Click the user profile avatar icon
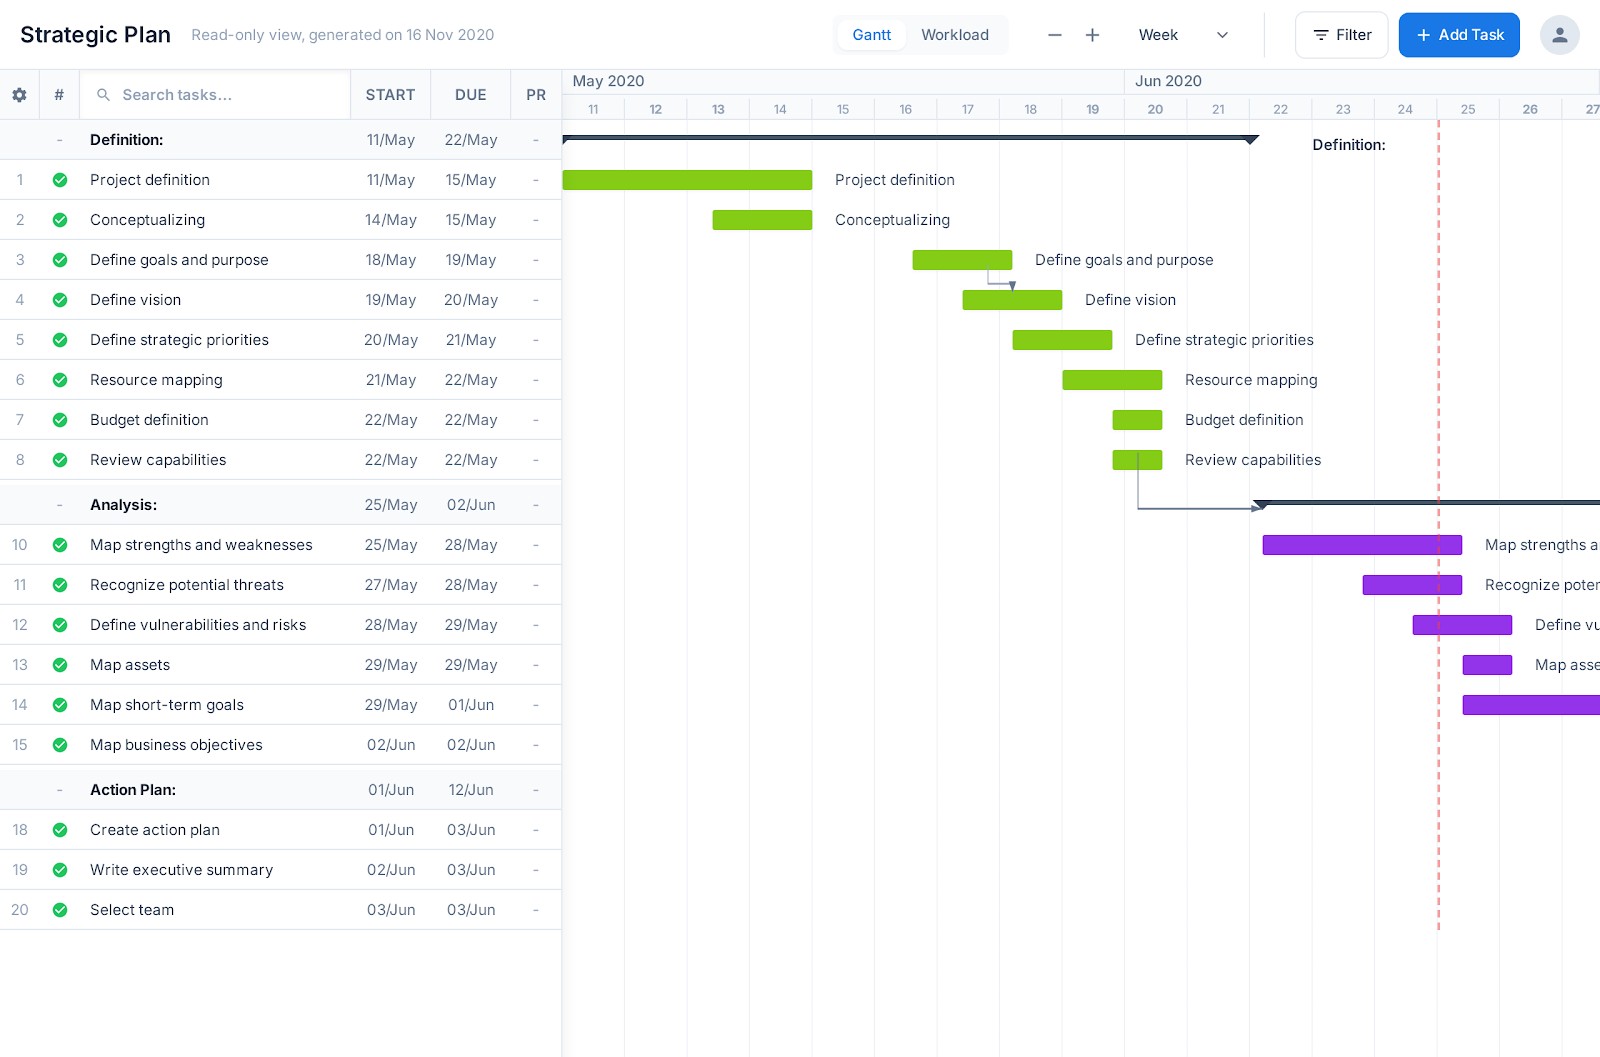Image resolution: width=1600 pixels, height=1057 pixels. coord(1559,34)
